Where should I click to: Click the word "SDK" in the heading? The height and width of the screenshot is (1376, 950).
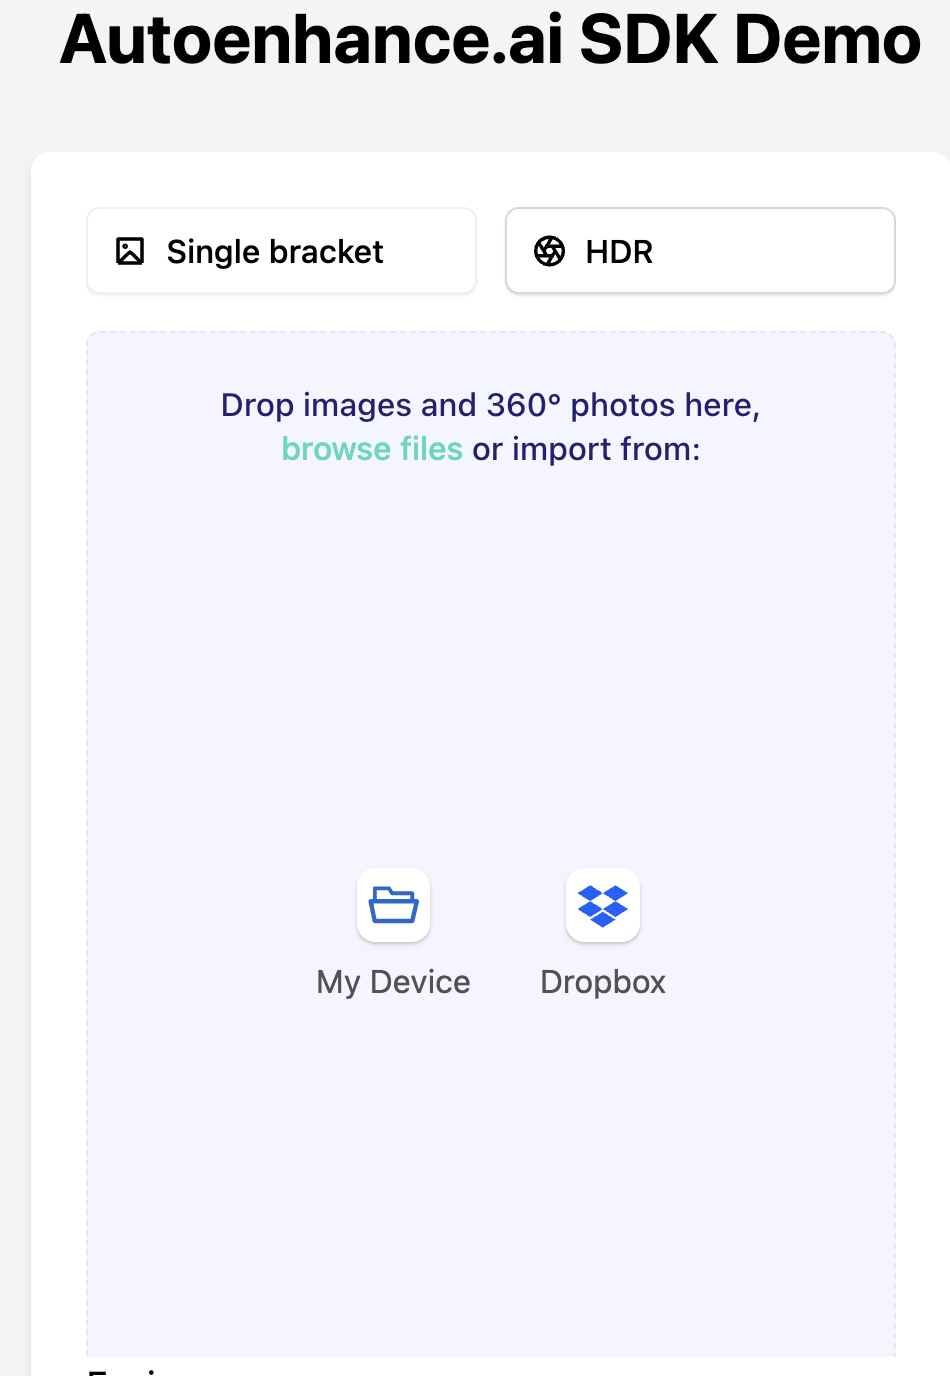pyautogui.click(x=648, y=40)
